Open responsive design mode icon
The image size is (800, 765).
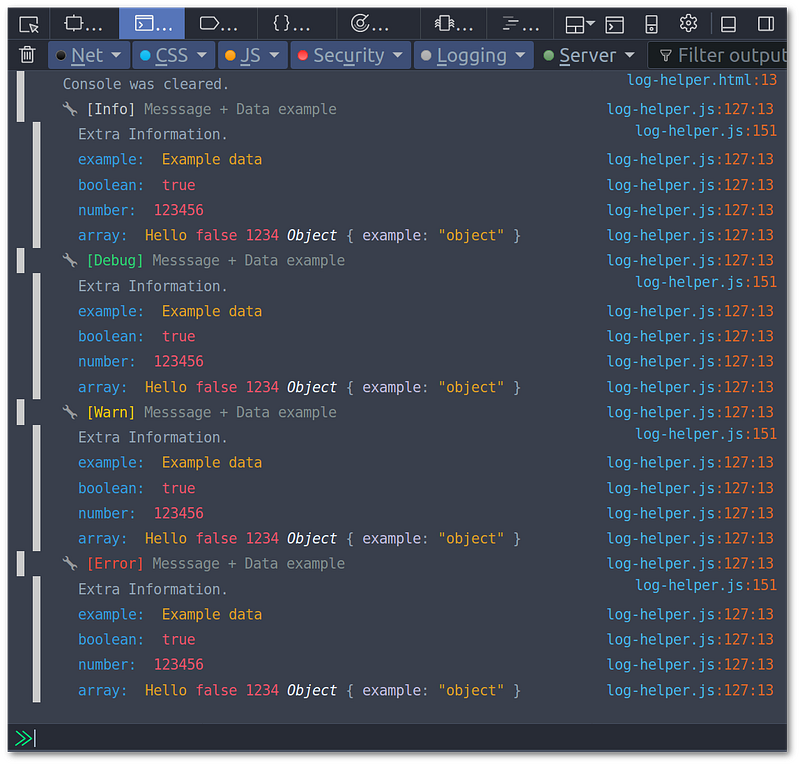tap(651, 24)
